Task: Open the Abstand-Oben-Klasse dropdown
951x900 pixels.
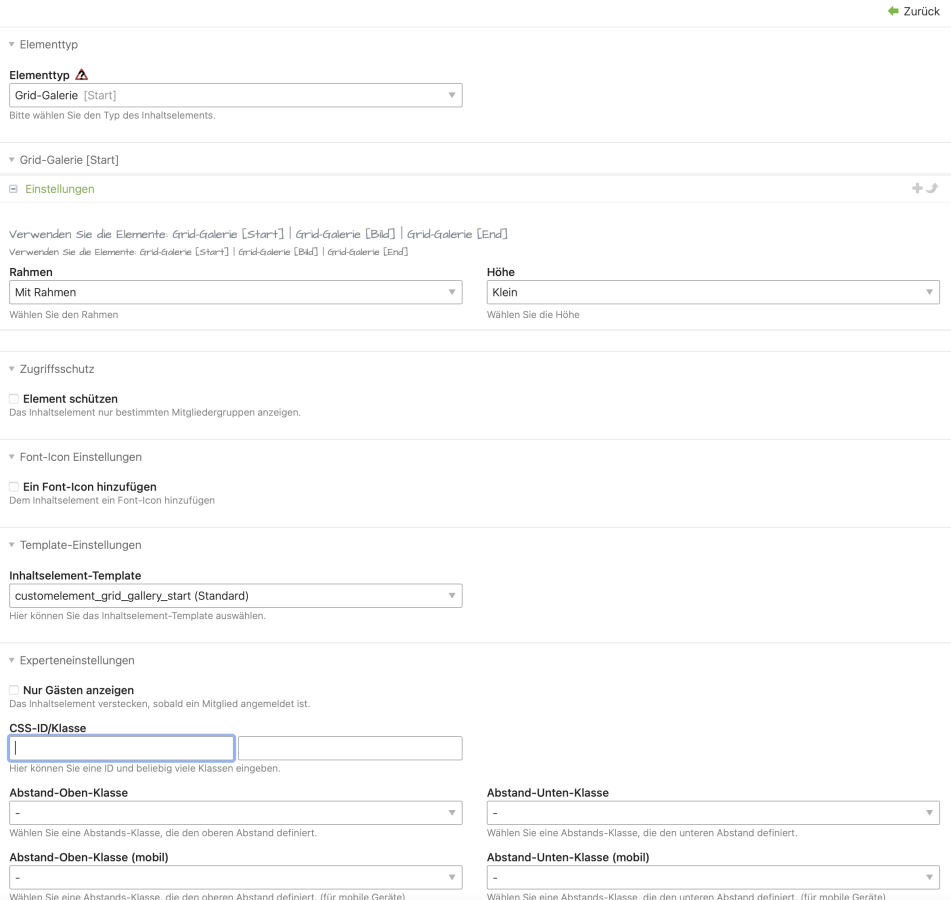Action: pyautogui.click(x=236, y=813)
